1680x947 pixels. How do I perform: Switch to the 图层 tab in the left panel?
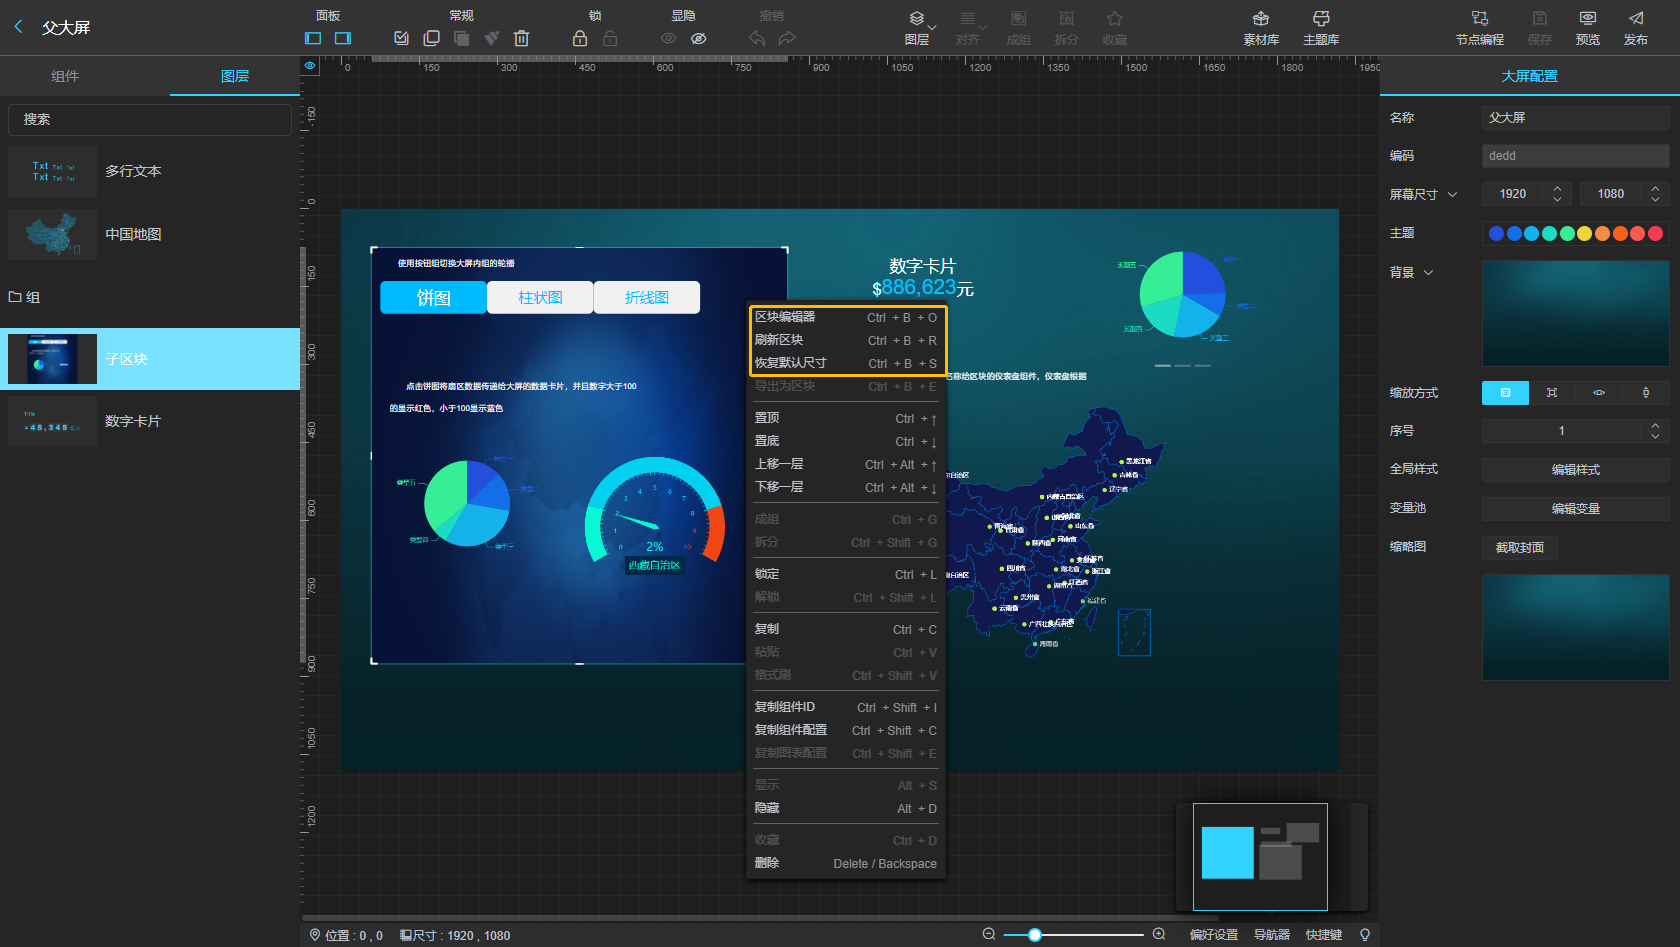[235, 76]
